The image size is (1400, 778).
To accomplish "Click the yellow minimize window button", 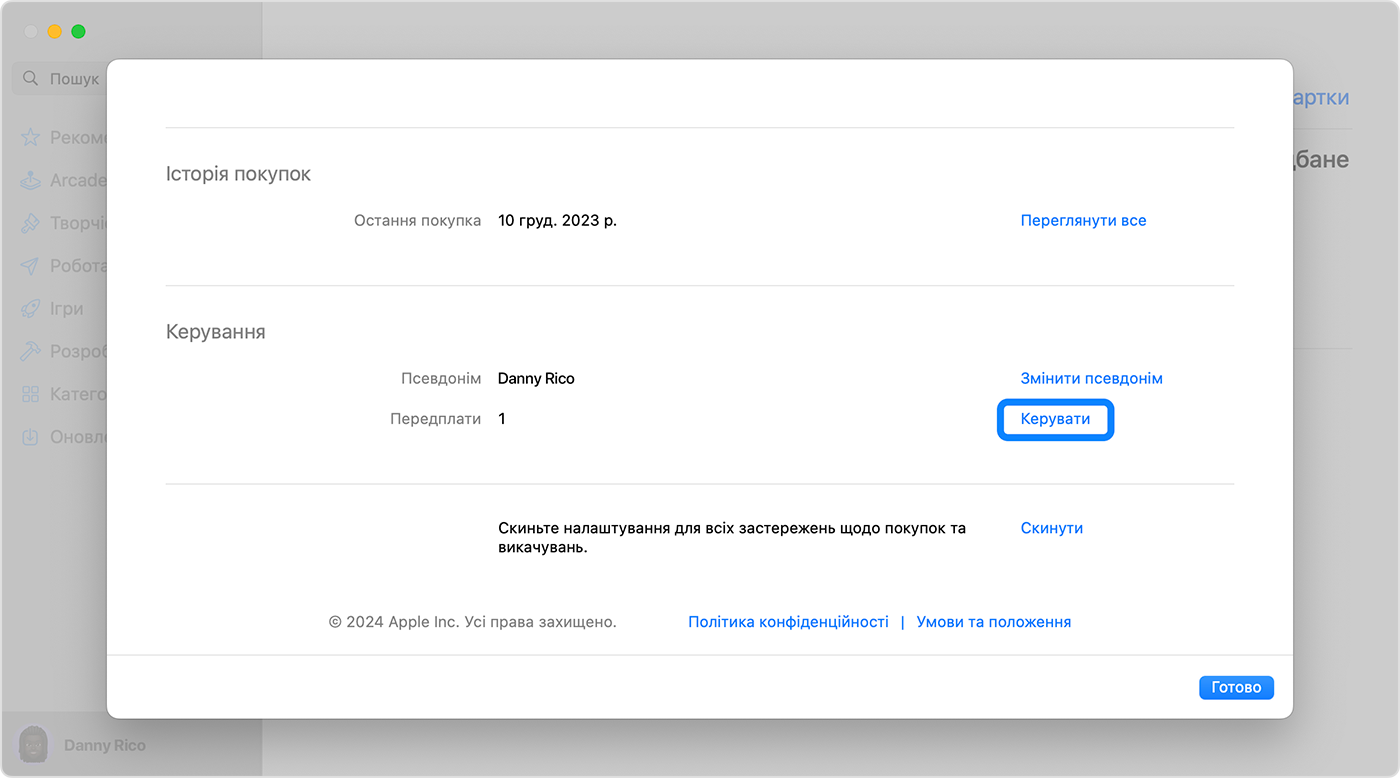I will 54,32.
